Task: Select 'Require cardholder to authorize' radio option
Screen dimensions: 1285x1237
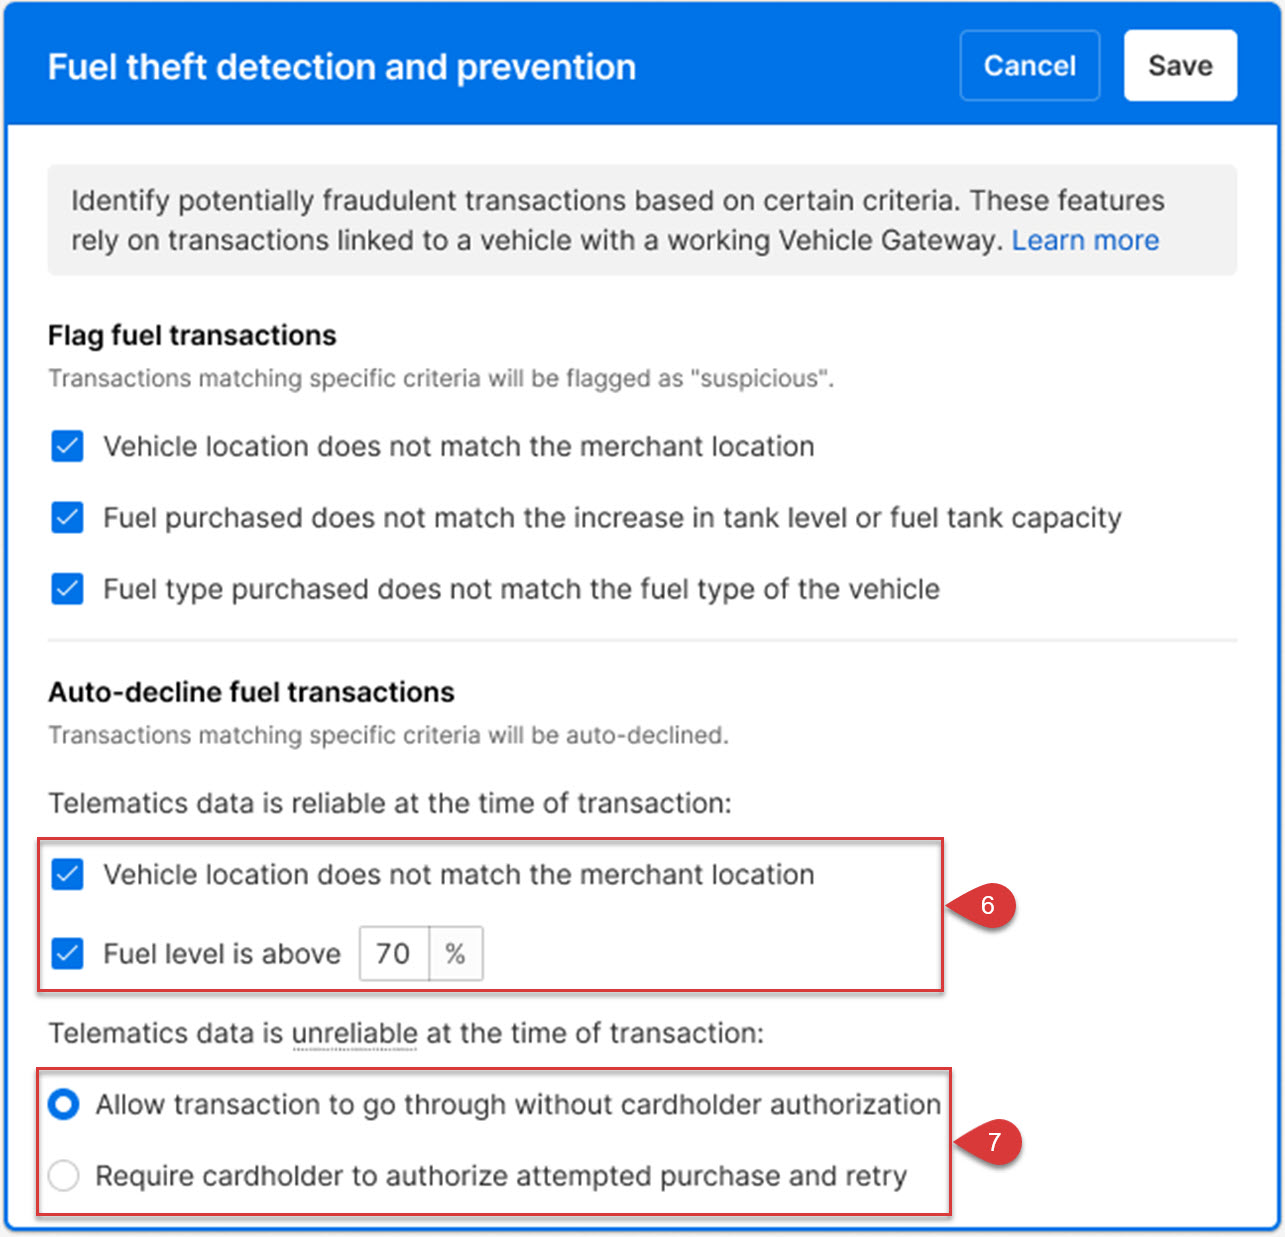Action: (64, 1176)
